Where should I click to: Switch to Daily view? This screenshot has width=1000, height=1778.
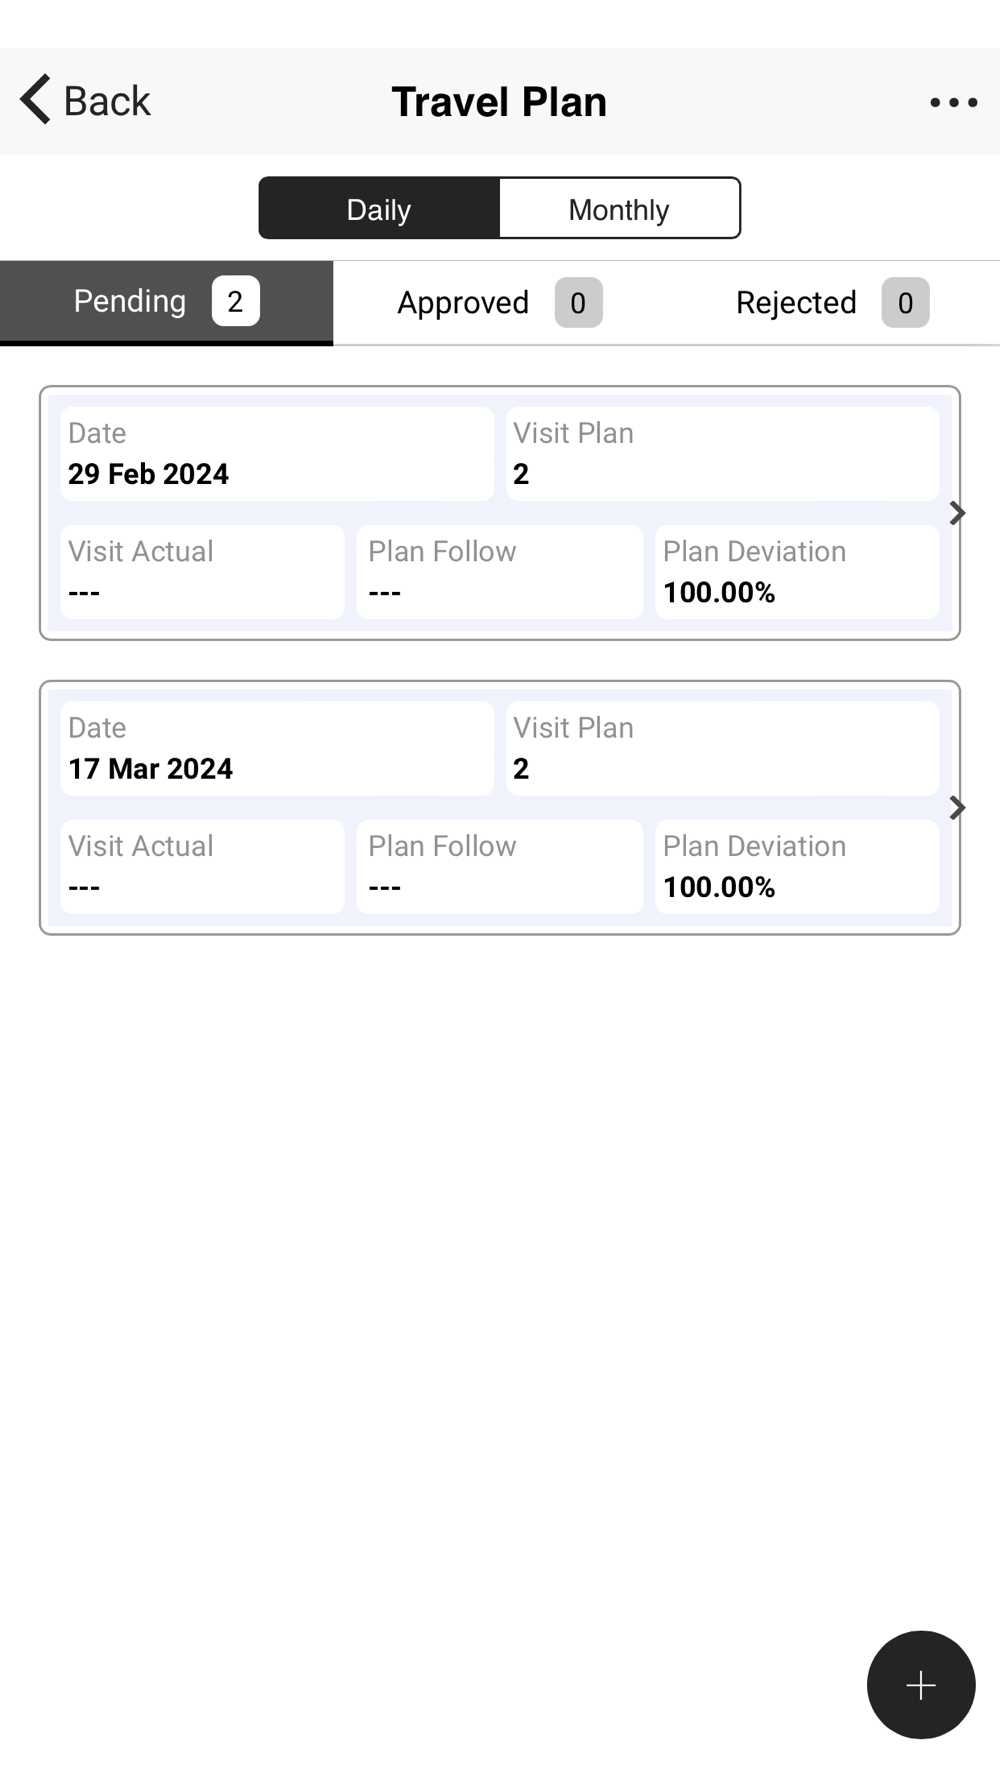(379, 209)
